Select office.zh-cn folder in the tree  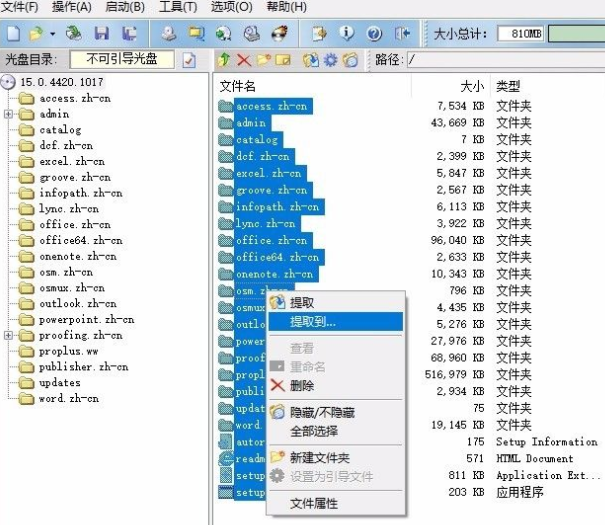pos(75,225)
